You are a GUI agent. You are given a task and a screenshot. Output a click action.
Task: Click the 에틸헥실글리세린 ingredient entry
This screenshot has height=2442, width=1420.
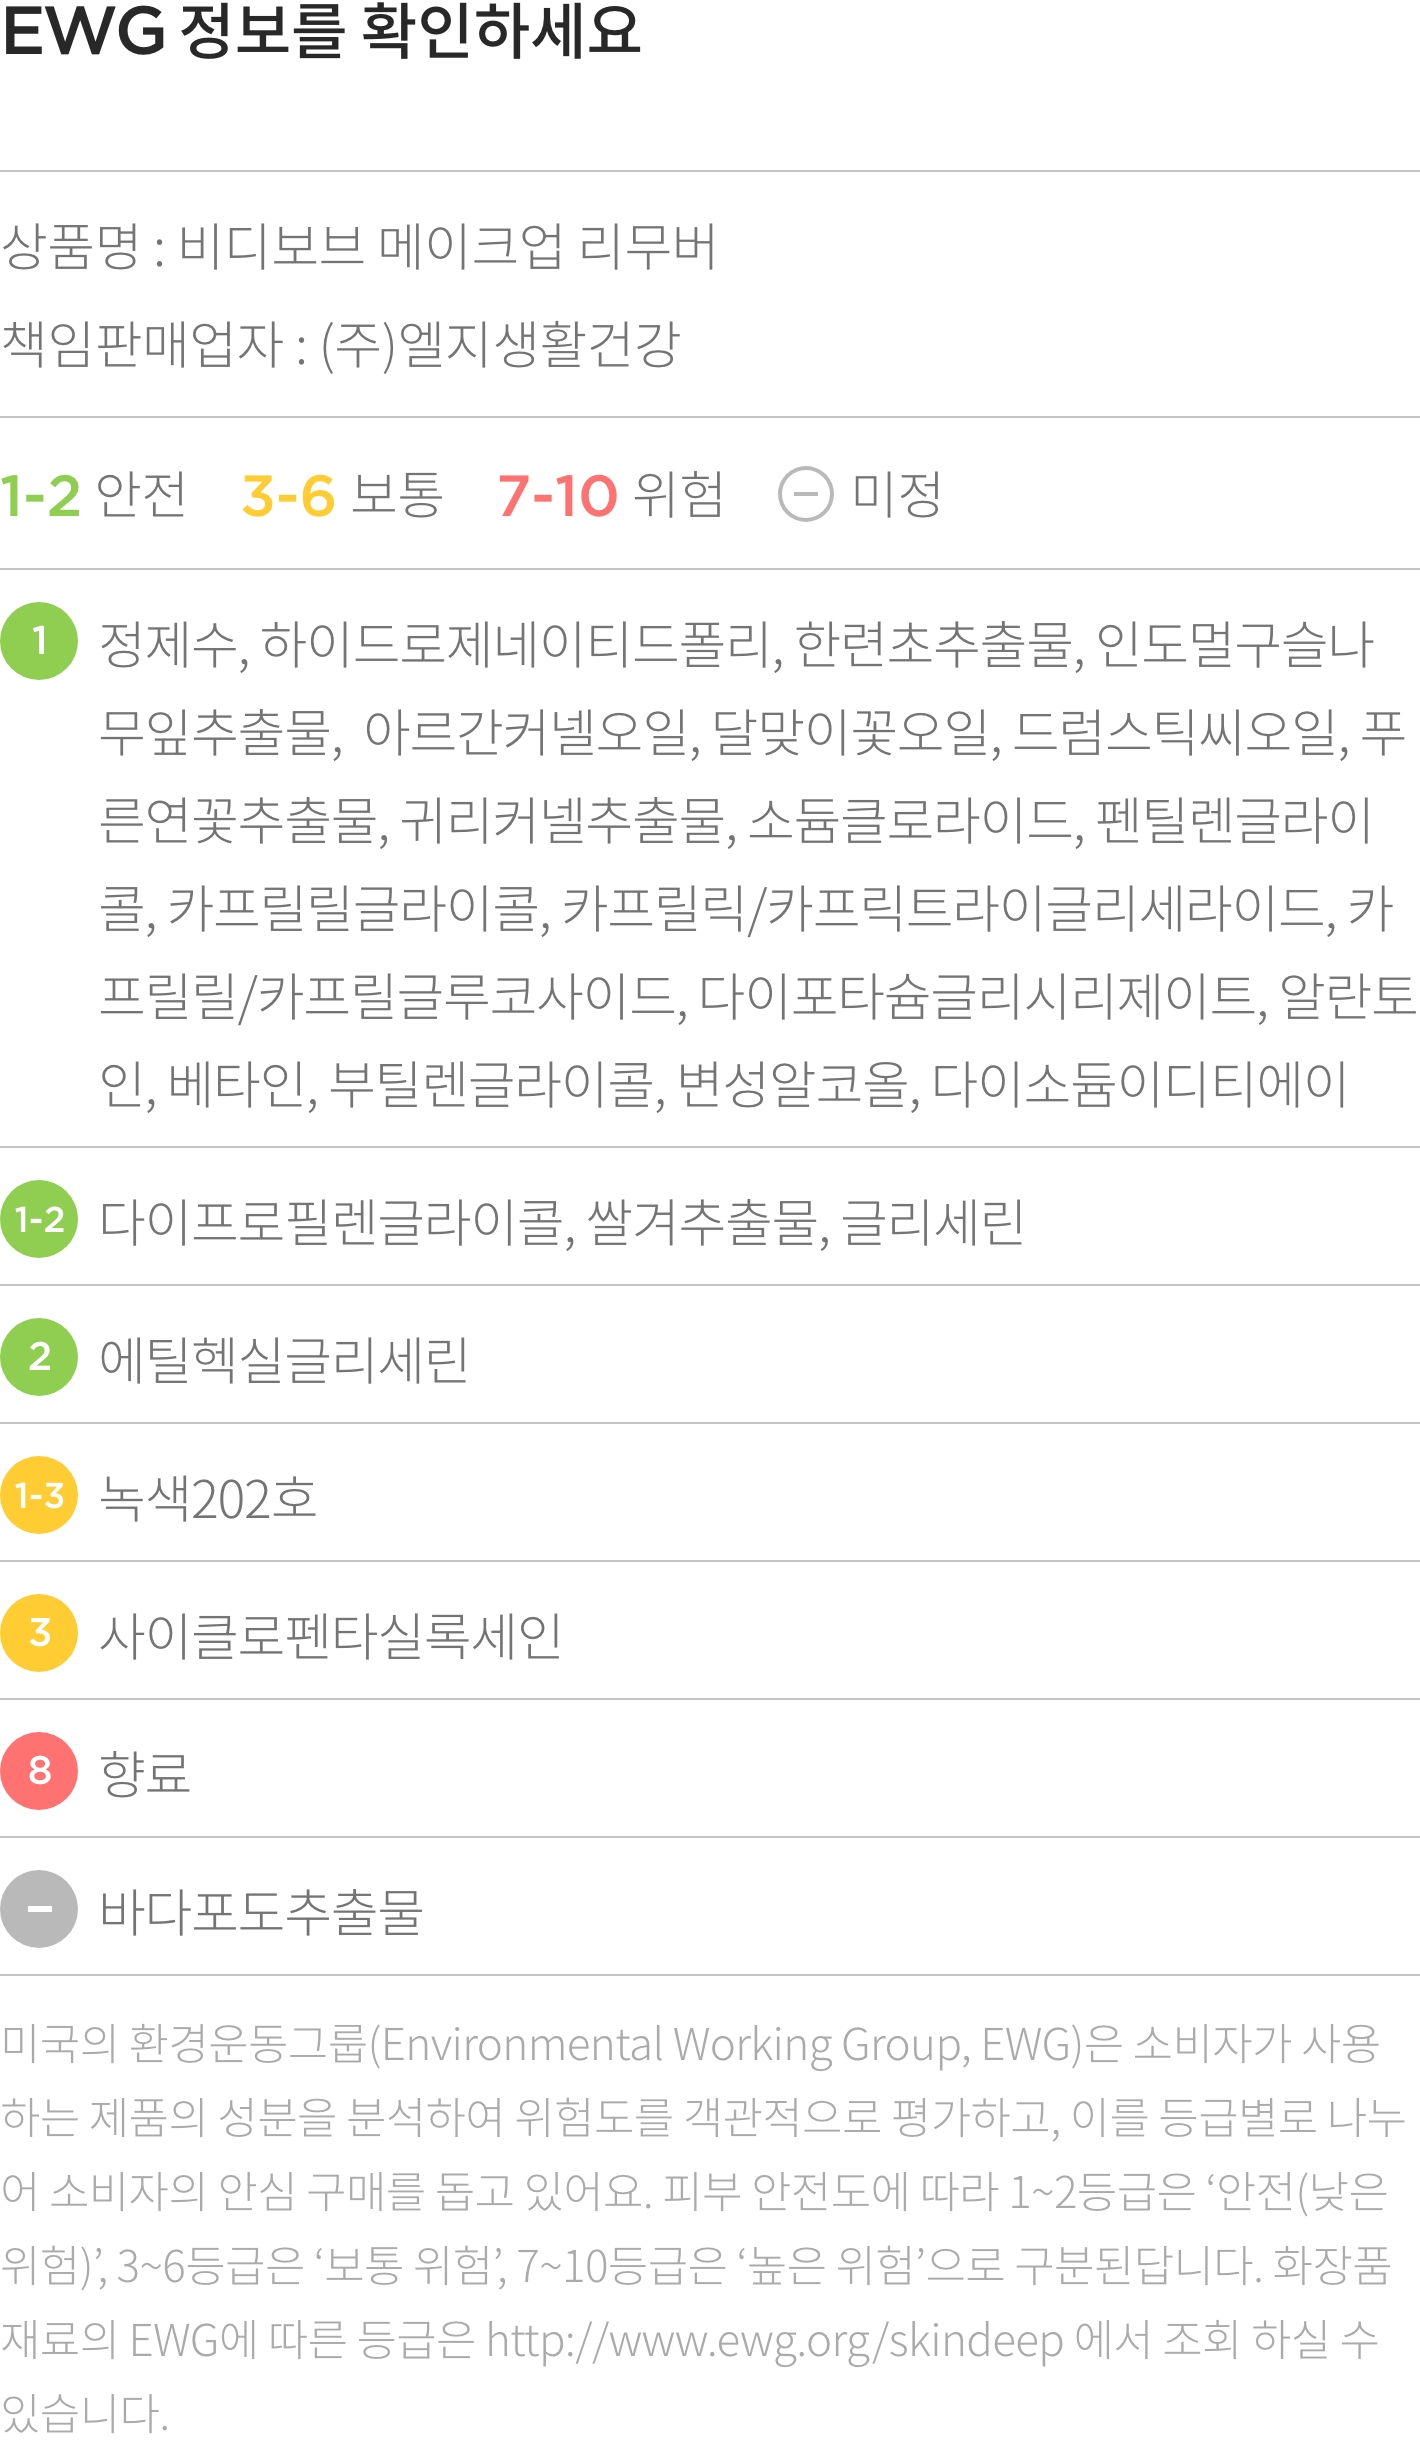(x=284, y=1359)
